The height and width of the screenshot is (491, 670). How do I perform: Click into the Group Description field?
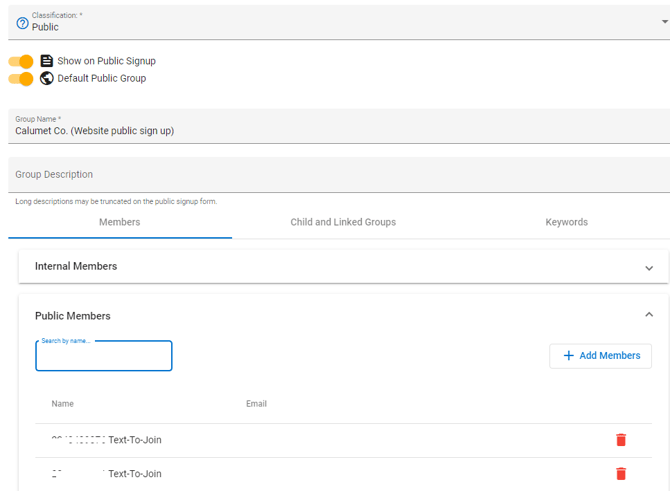pyautogui.click(x=339, y=175)
